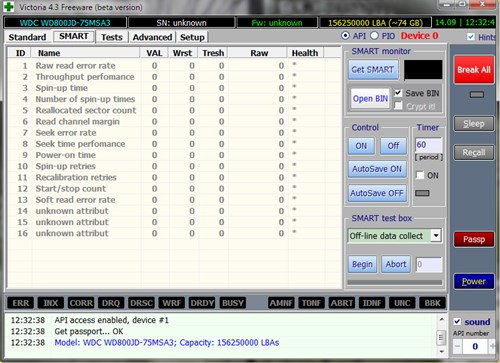This screenshot has width=500, height=363.
Task: Uncheck the Save BIN checkbox
Action: [x=398, y=93]
